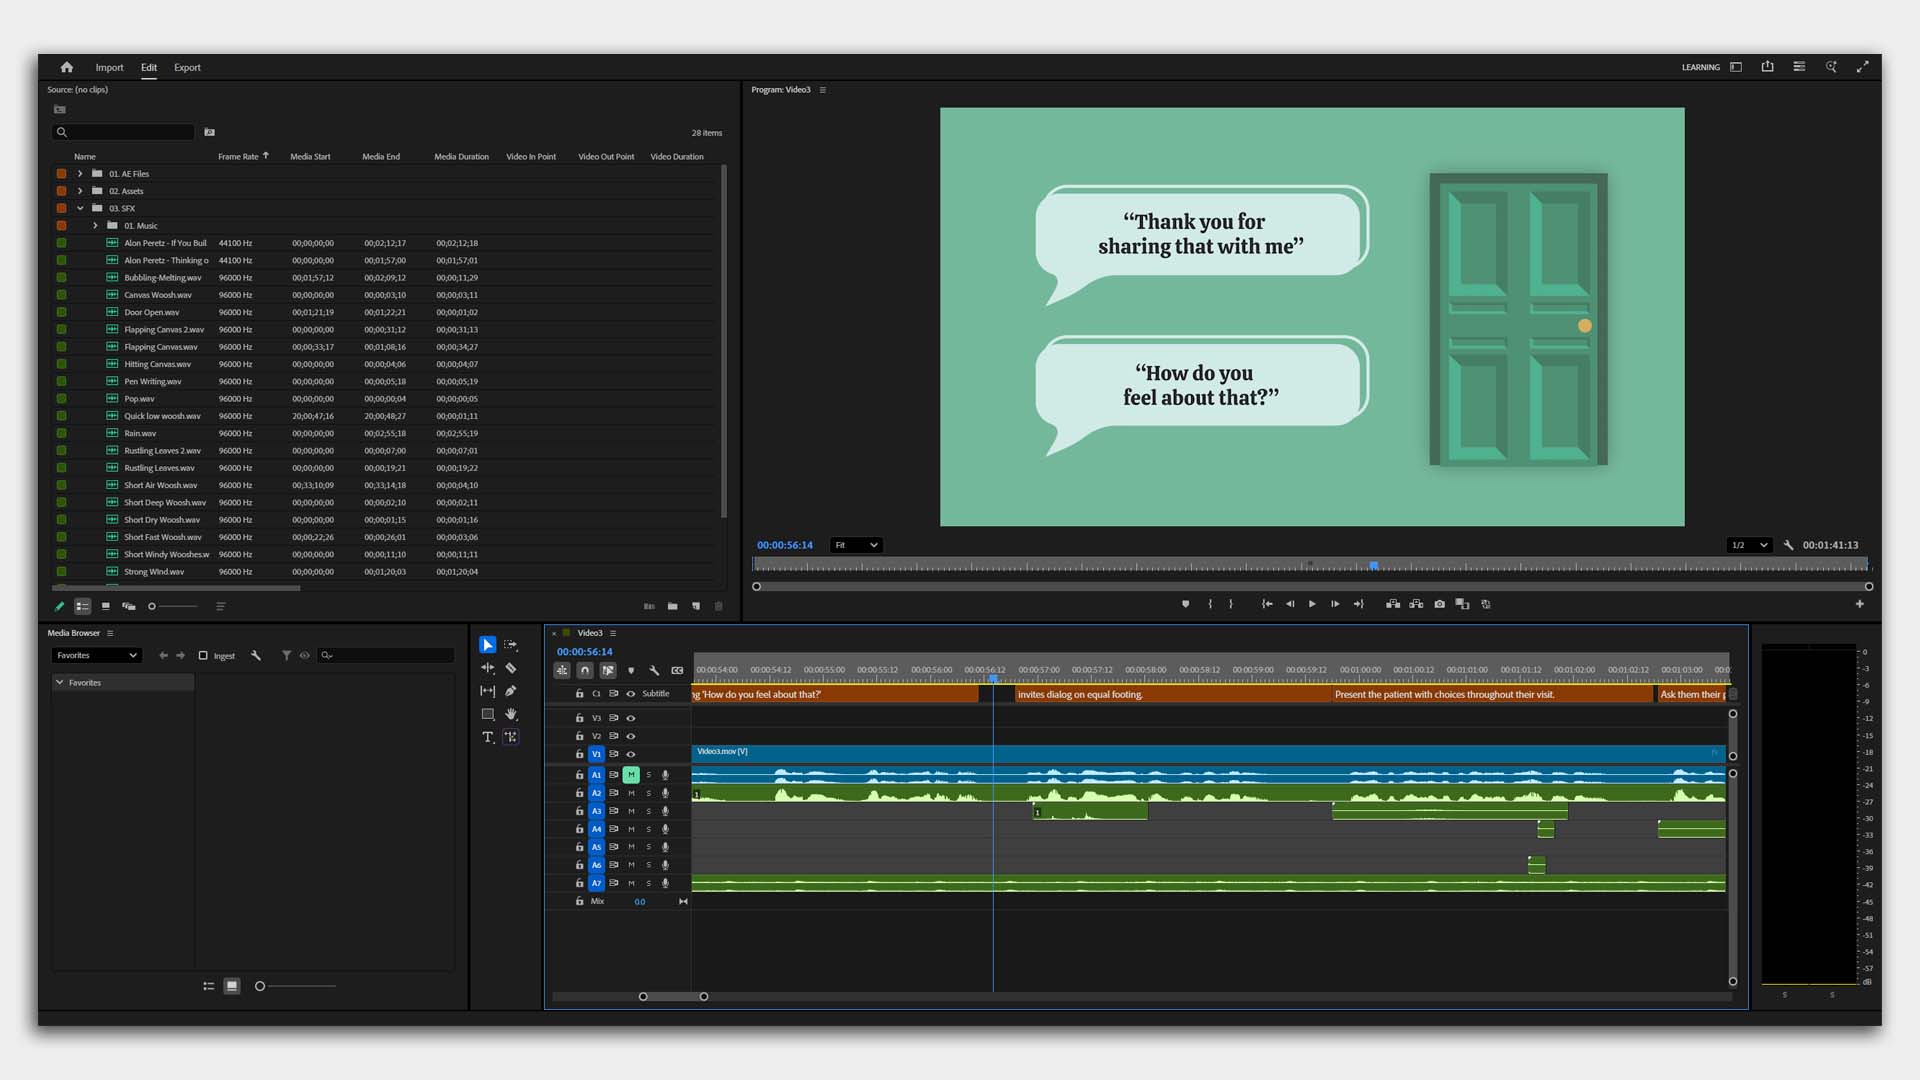
Task: Solo audio track A2
Action: coord(648,793)
